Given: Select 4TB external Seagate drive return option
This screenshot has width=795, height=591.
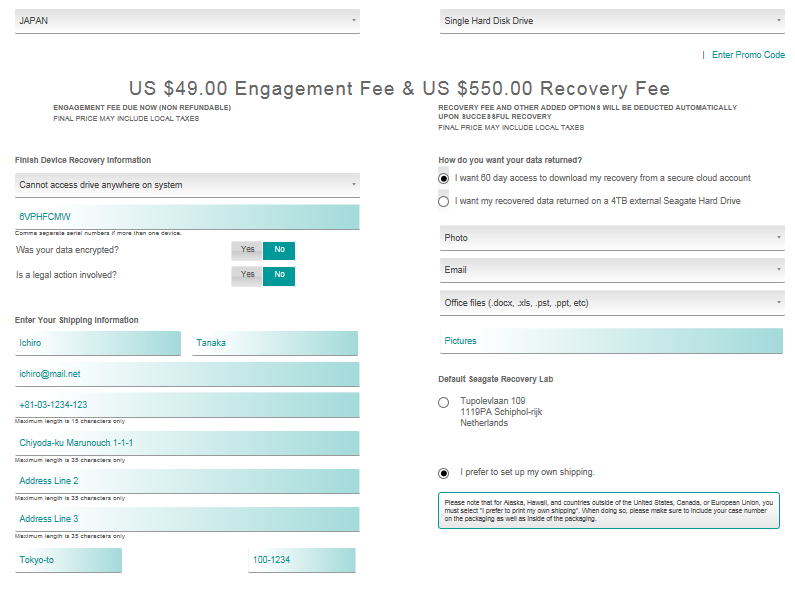Looking at the screenshot, I should pyautogui.click(x=444, y=201).
